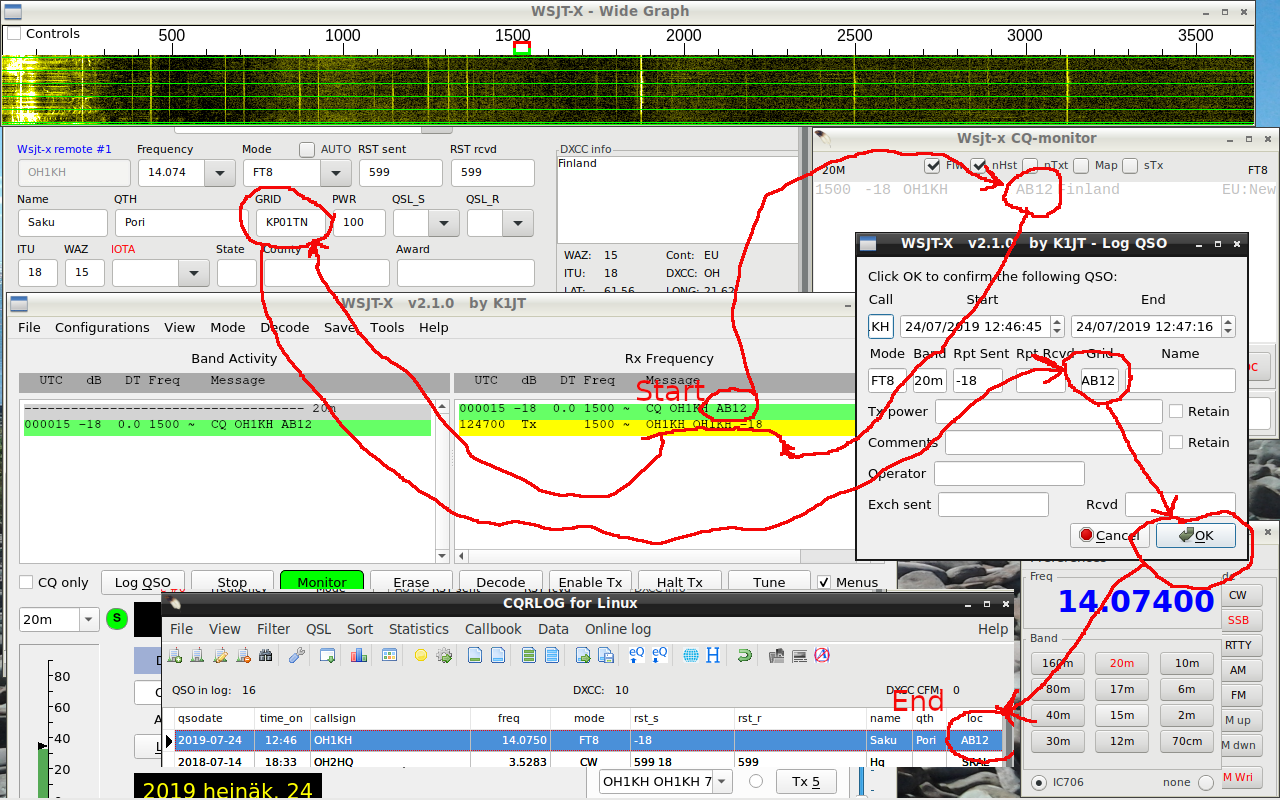Click the page with green export arrow icon
Viewport: 1280px width, 800px height.
583,655
